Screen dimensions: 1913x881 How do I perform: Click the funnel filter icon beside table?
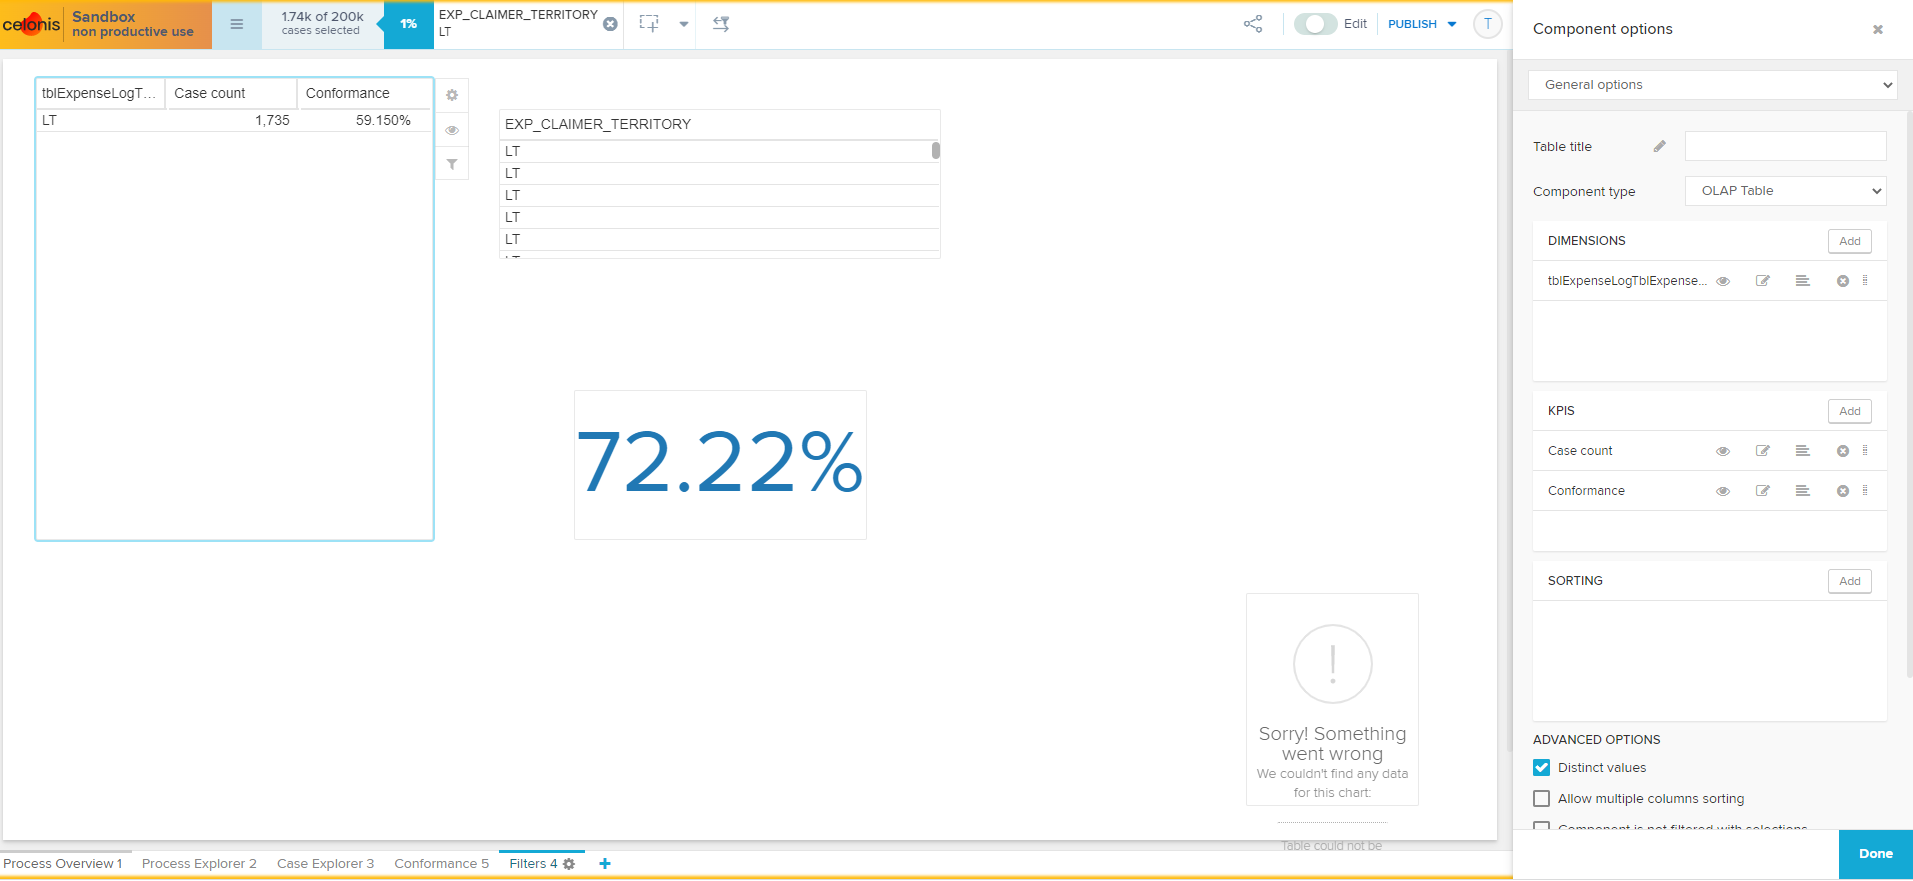tap(452, 164)
